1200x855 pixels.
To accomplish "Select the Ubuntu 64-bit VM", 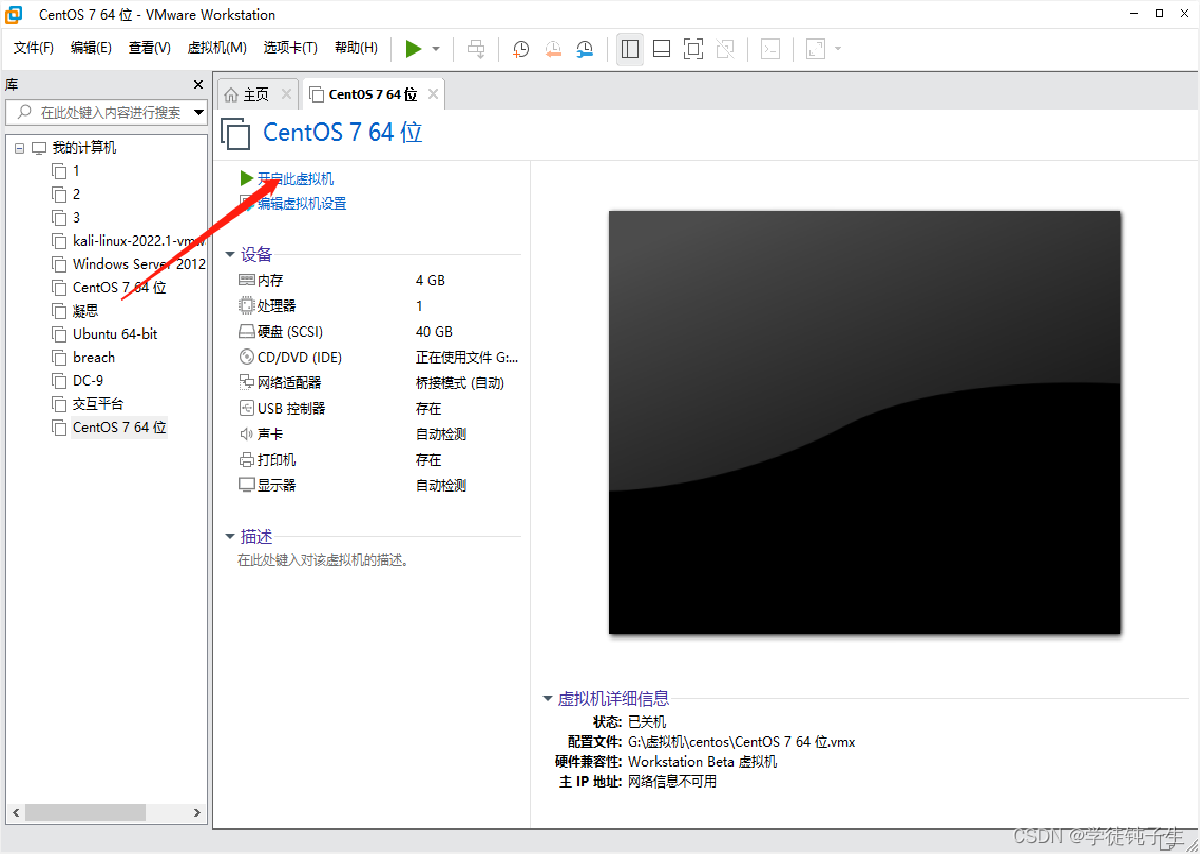I will pos(105,334).
